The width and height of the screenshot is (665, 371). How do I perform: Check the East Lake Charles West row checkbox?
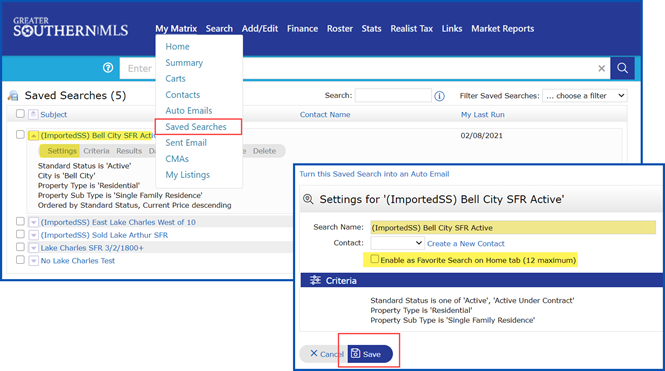point(20,221)
